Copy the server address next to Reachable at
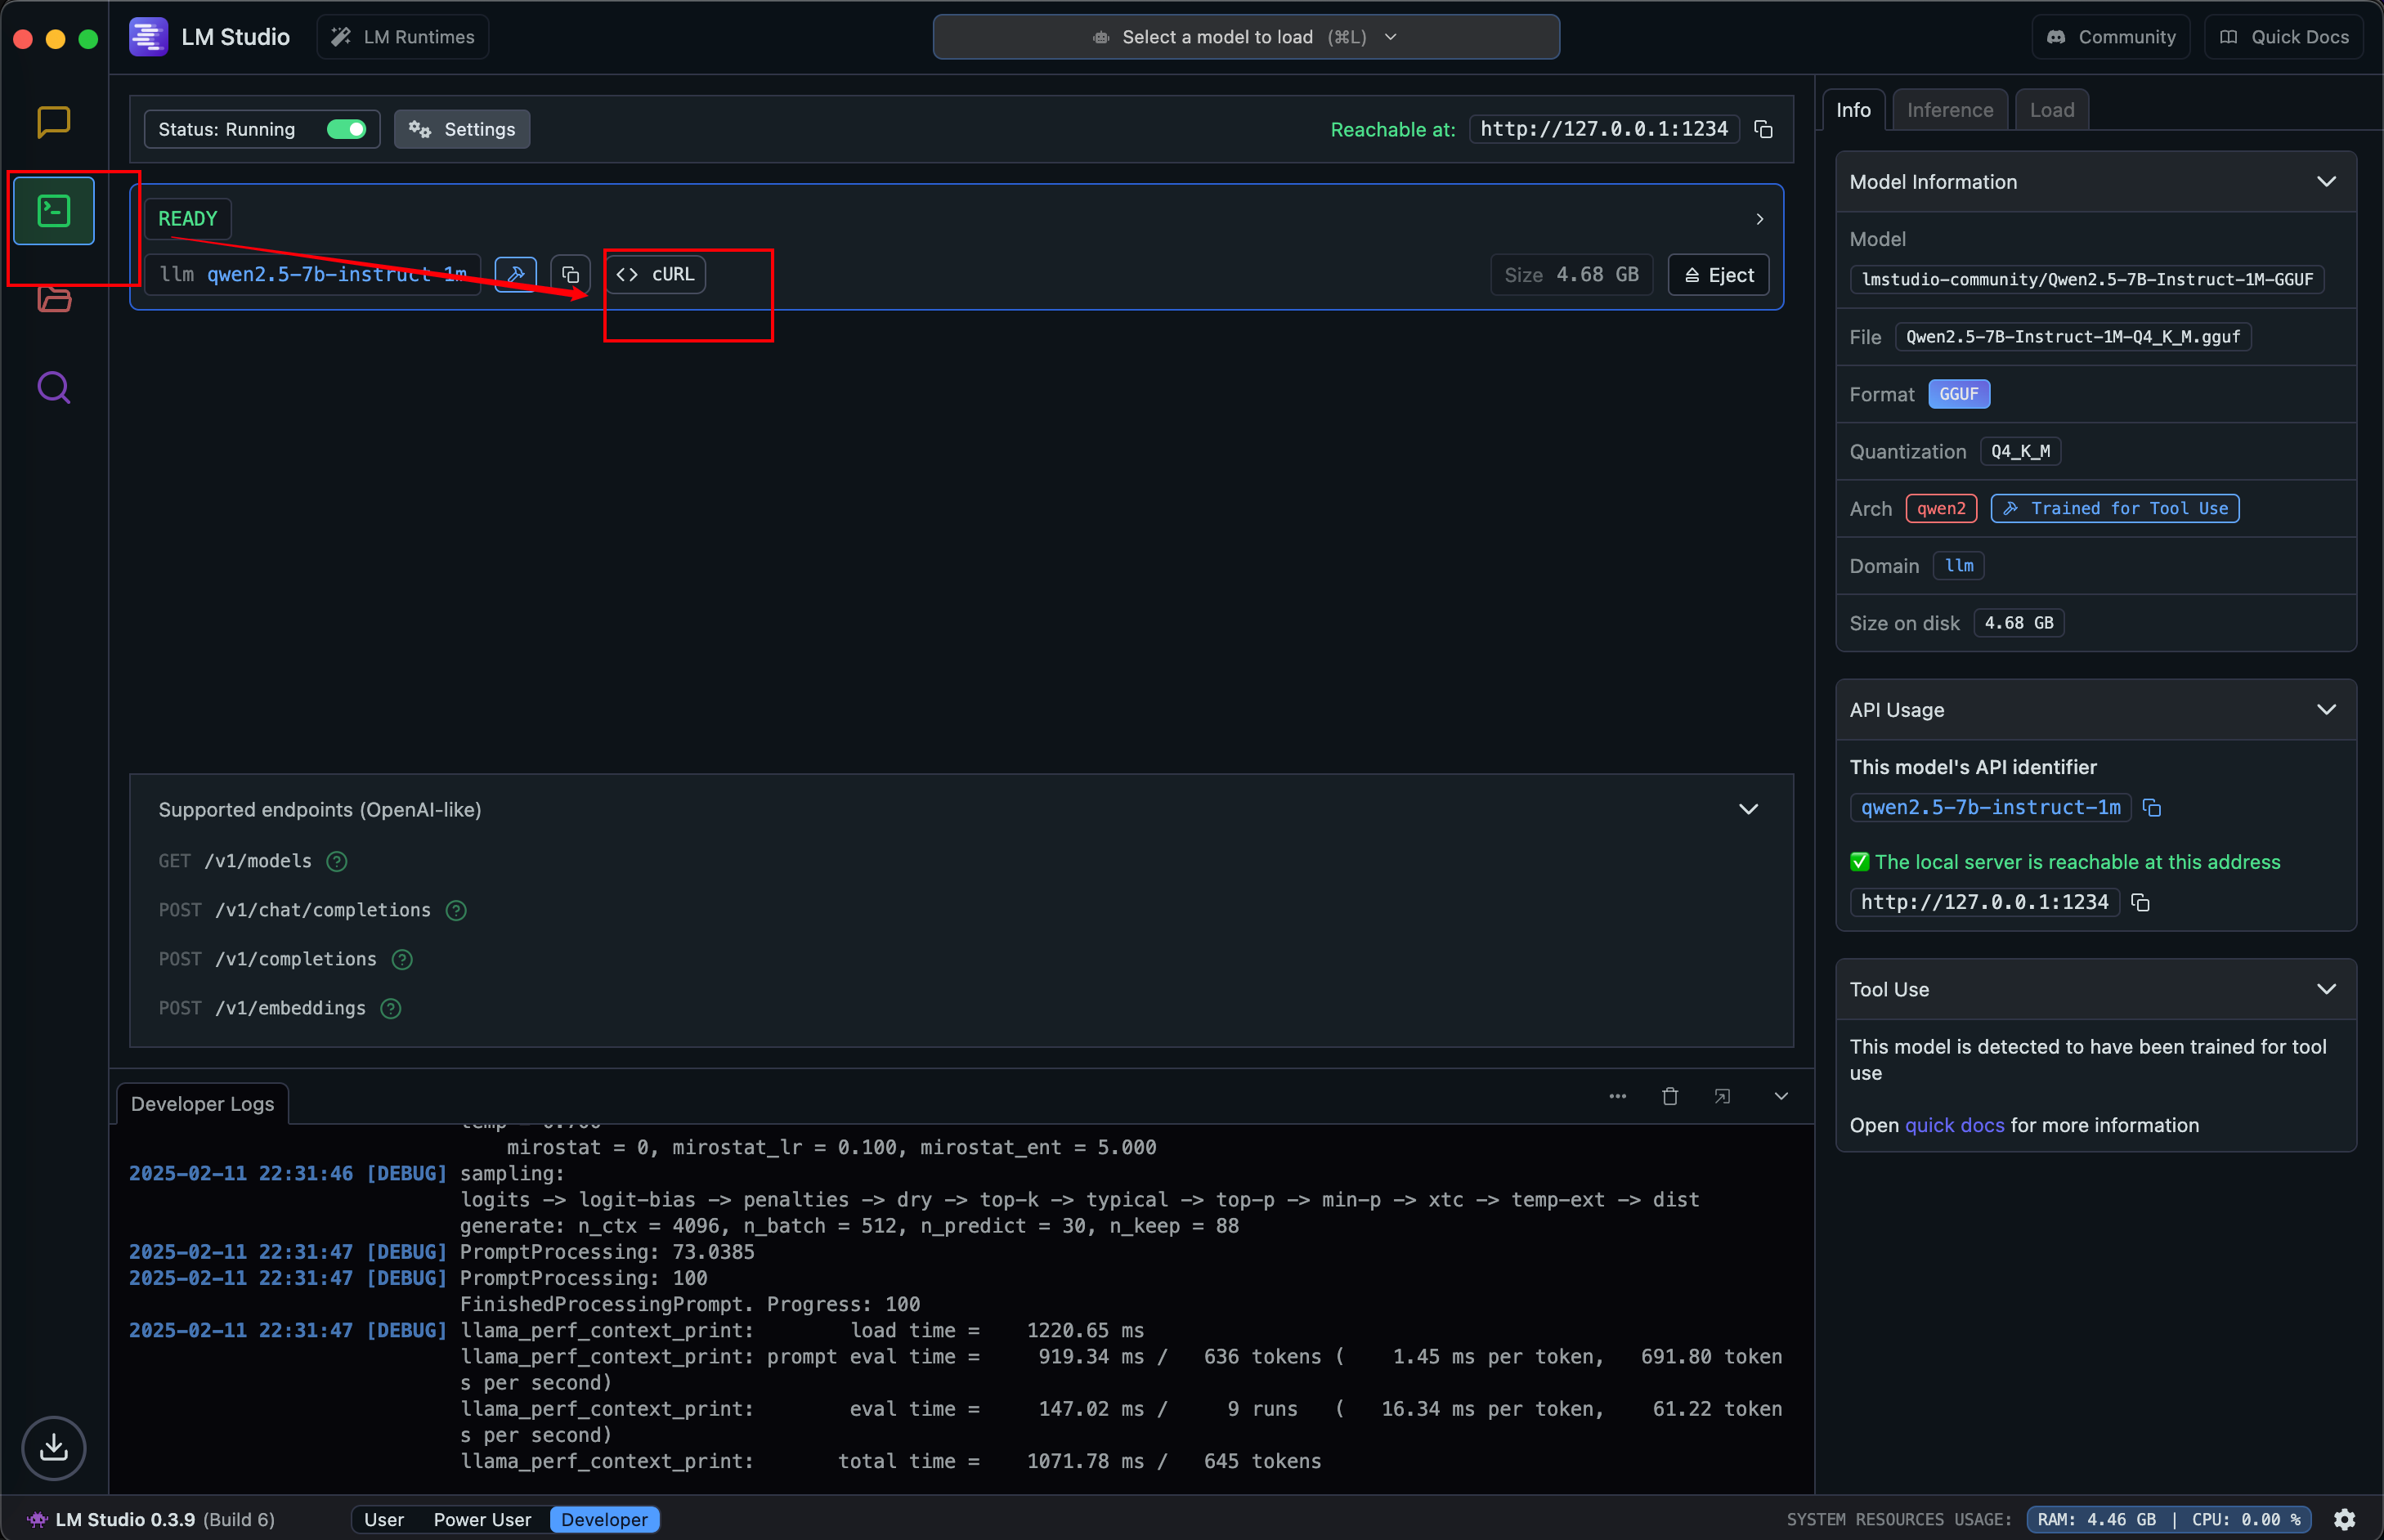Screen dimensions: 2384x1540 pyautogui.click(x=1764, y=129)
